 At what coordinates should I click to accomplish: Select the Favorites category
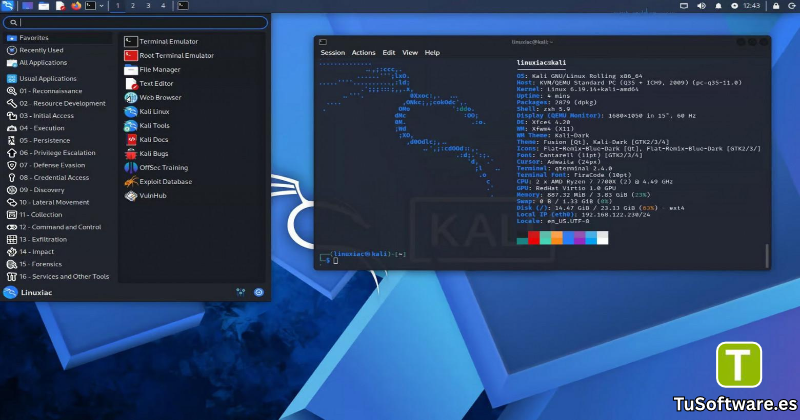coord(59,38)
